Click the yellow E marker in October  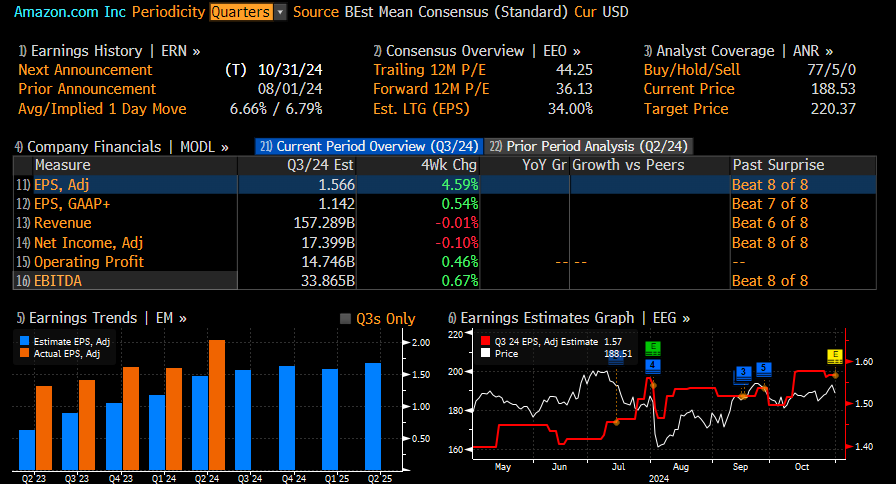coord(835,356)
